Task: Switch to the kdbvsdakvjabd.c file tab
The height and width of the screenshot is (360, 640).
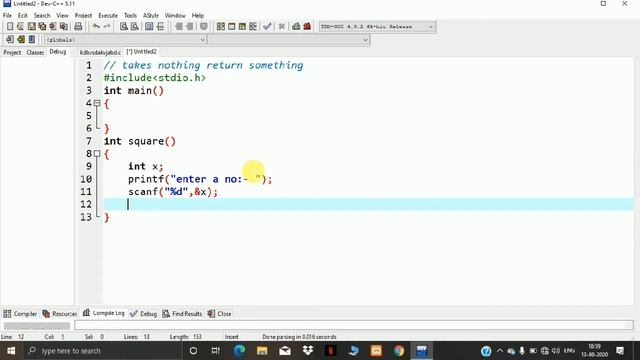Action: [100, 52]
